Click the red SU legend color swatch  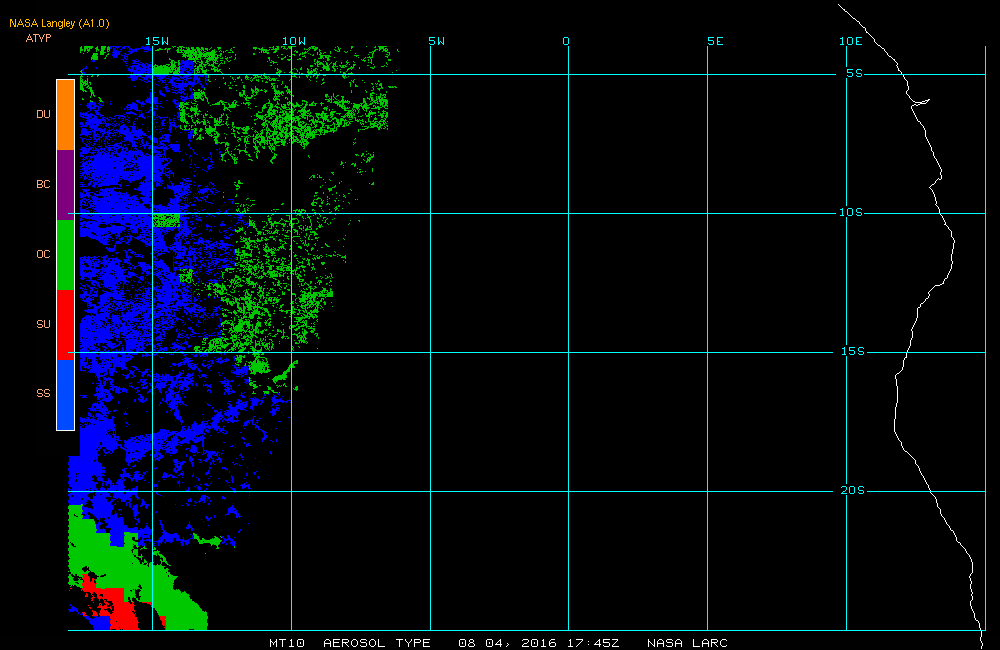coord(66,325)
